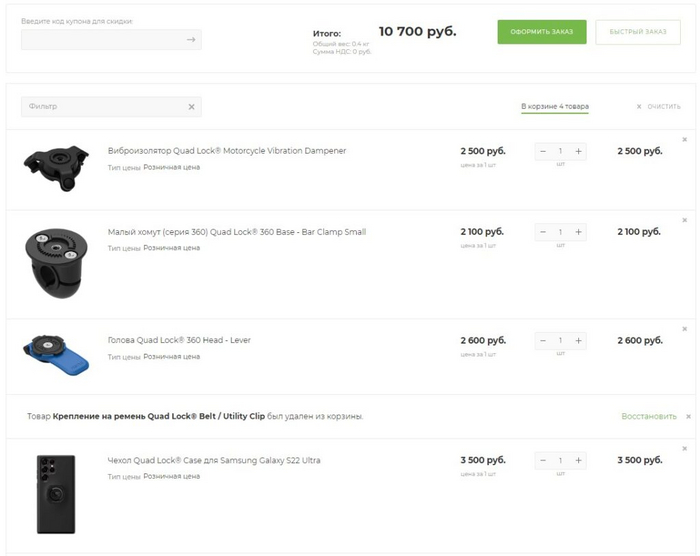Clear the filter field with X icon
700x556 pixels.
pos(191,107)
